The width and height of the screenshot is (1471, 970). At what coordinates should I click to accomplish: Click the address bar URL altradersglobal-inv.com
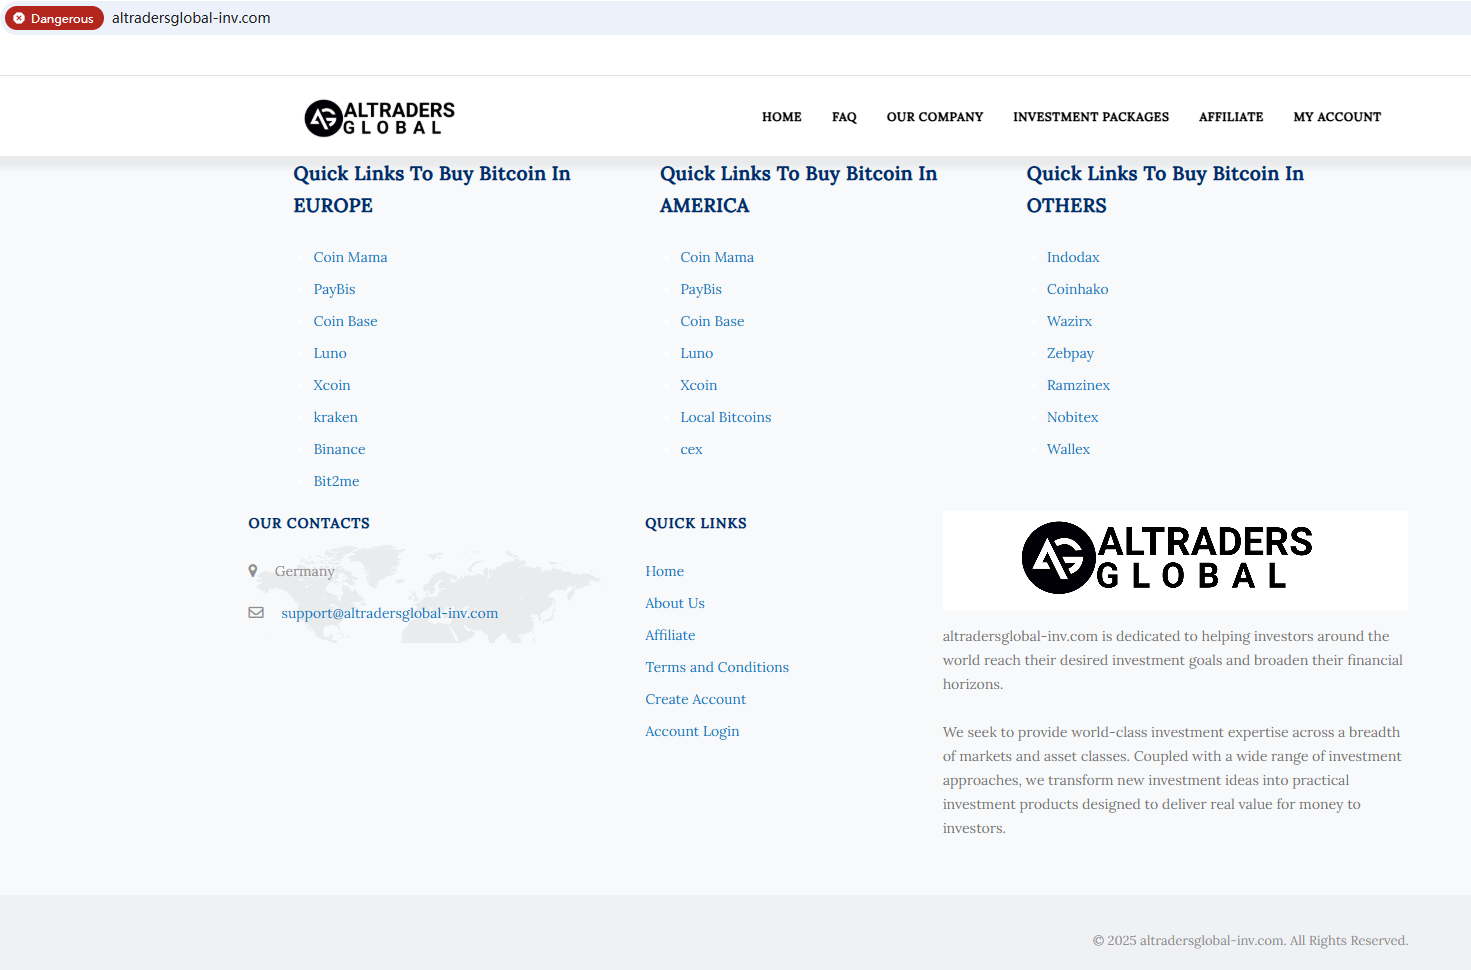191,18
